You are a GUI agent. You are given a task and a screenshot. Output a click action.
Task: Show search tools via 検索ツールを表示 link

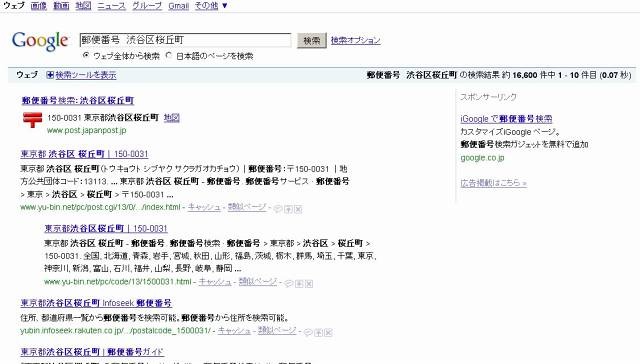pyautogui.click(x=86, y=75)
